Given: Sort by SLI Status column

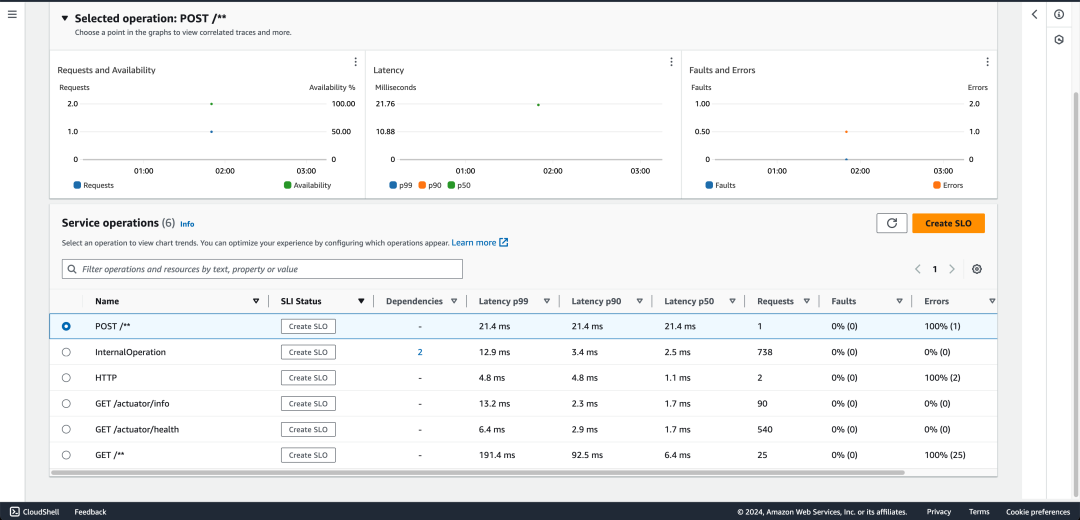Looking at the screenshot, I should (x=361, y=301).
